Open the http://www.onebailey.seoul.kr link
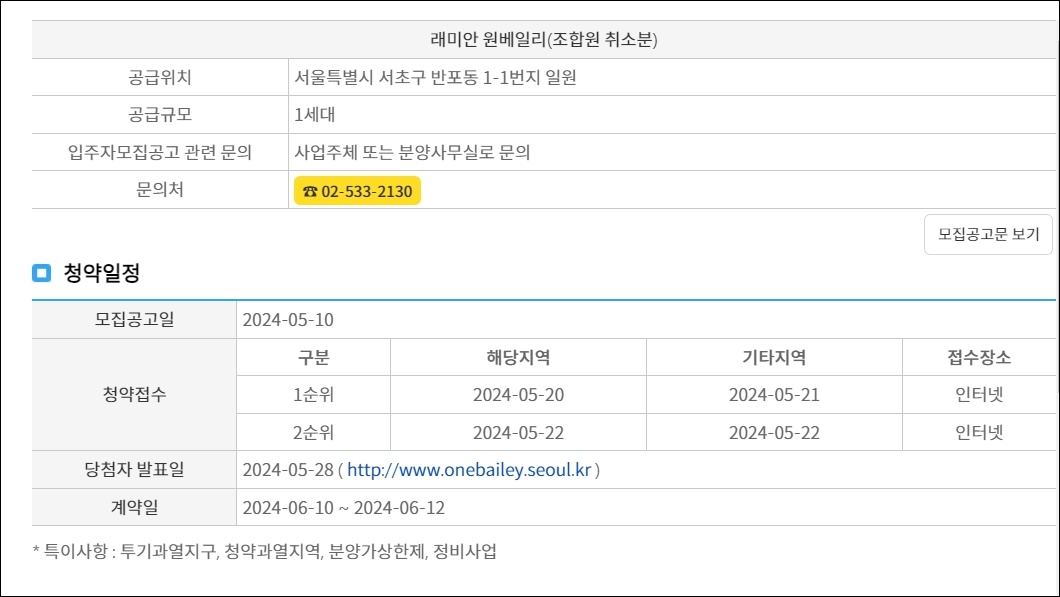Image resolution: width=1060 pixels, height=597 pixels. click(x=469, y=470)
